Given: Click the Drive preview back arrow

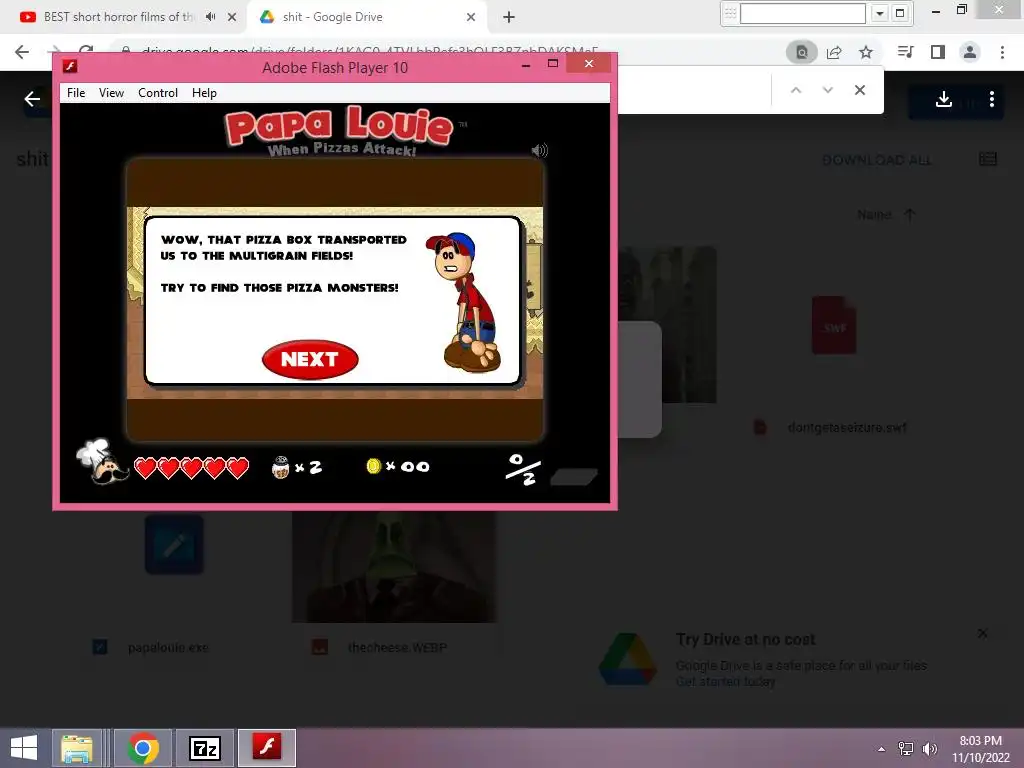Looking at the screenshot, I should 33,99.
